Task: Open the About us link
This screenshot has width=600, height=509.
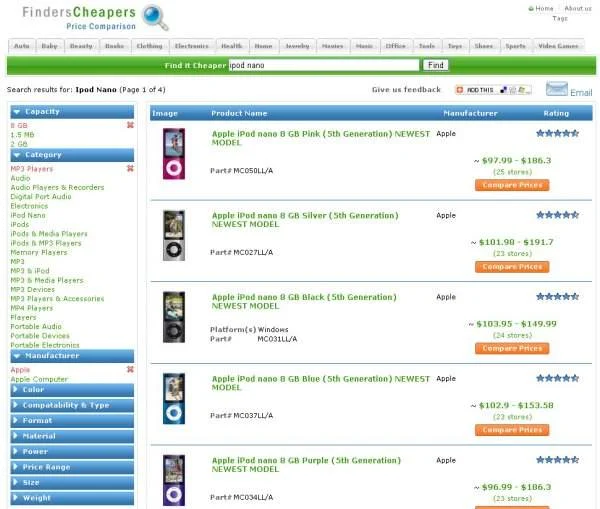Action: 578,8
